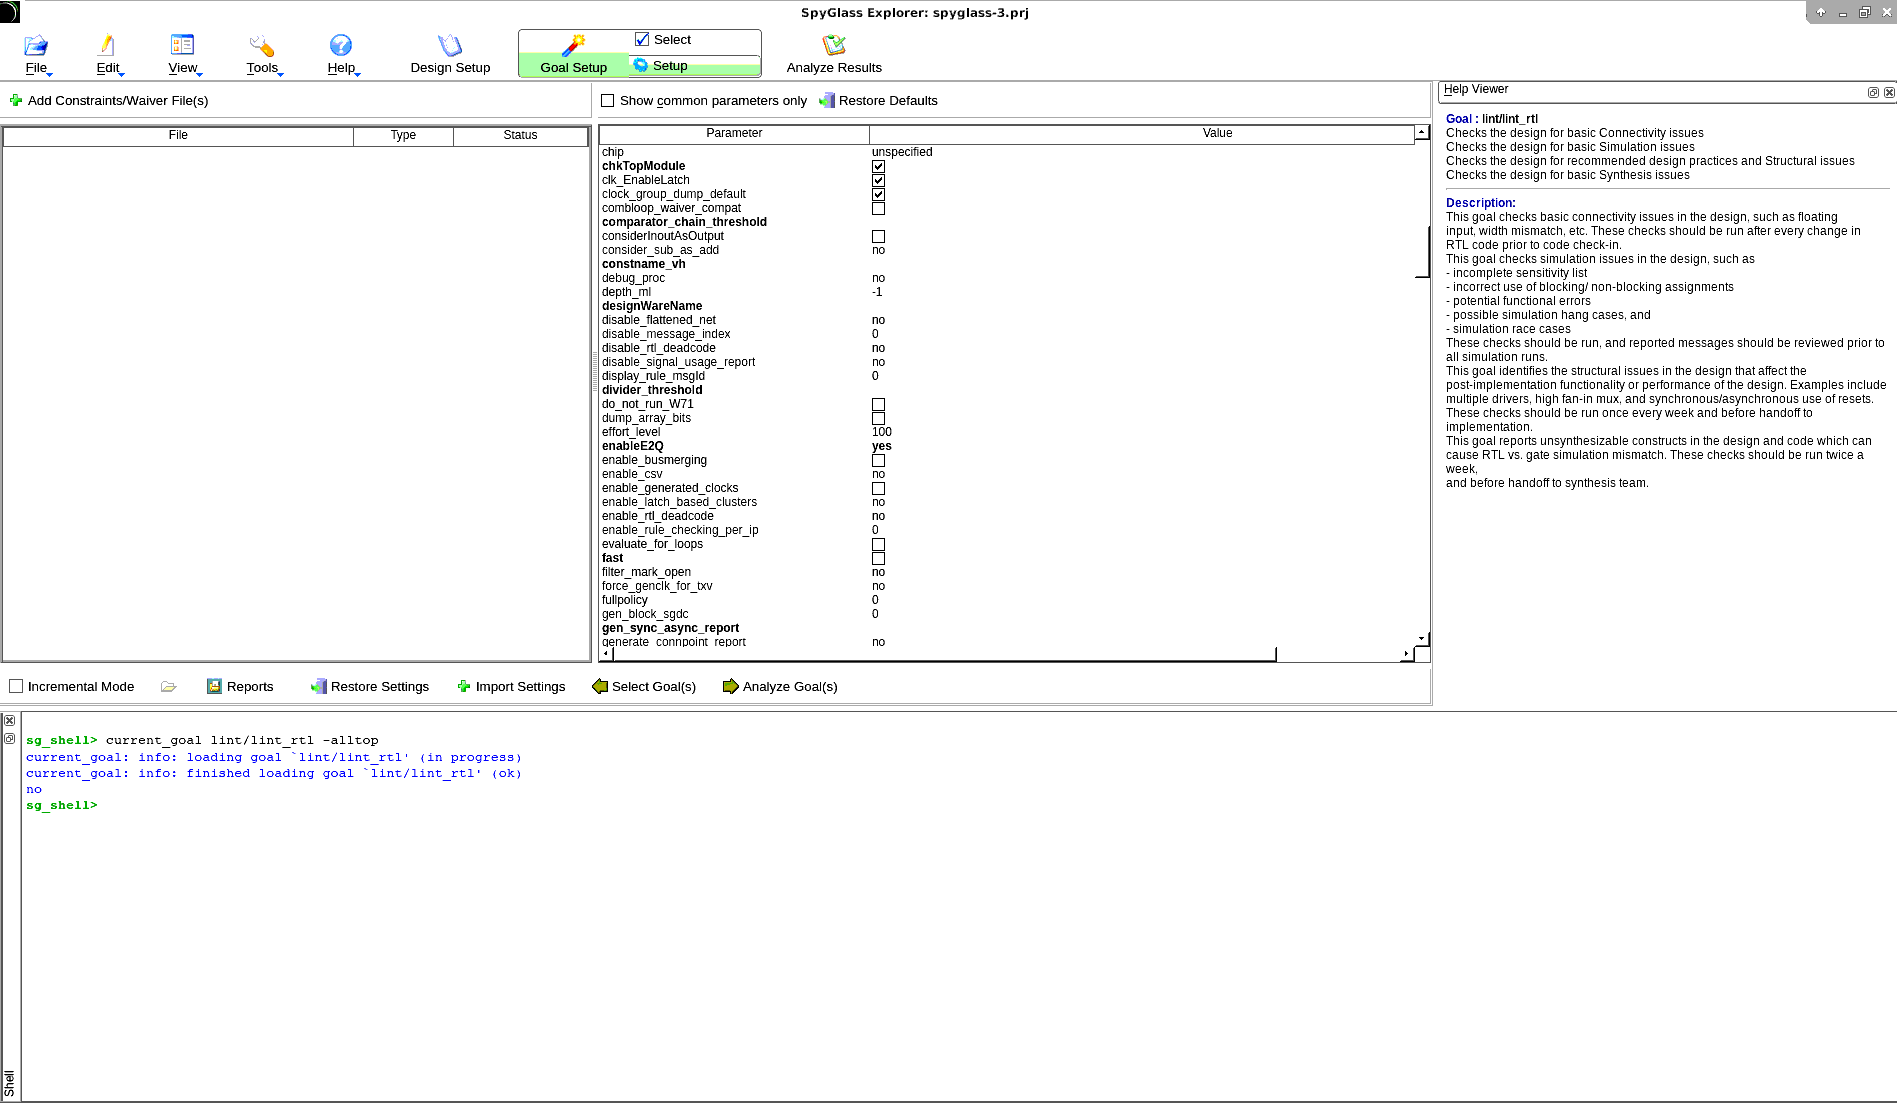
Task: Click the Type column header
Action: [403, 135]
